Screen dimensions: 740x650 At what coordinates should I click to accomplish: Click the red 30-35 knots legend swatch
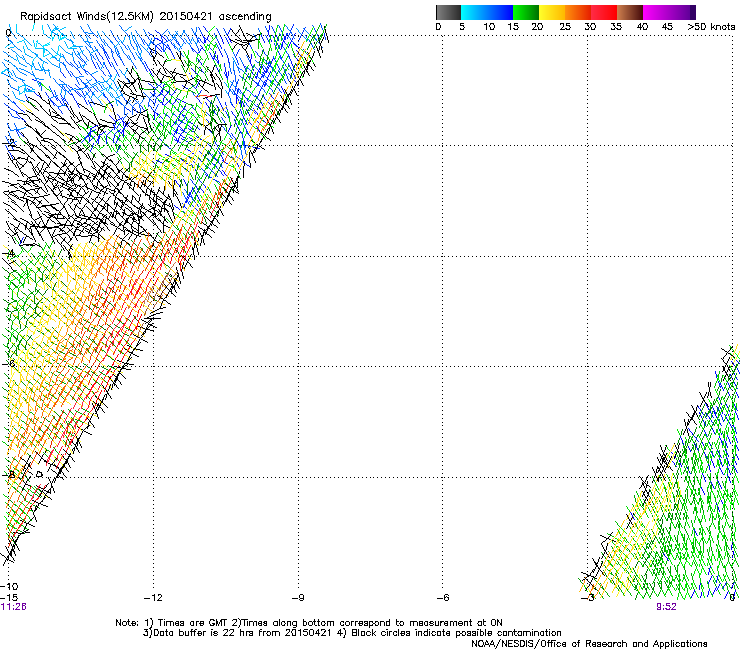(x=604, y=12)
